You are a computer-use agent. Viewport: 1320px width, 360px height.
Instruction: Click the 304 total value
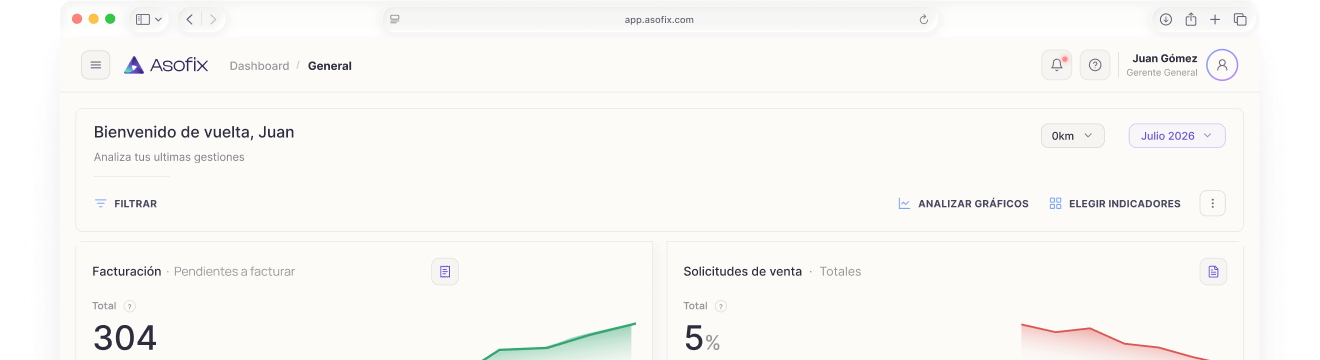point(125,338)
